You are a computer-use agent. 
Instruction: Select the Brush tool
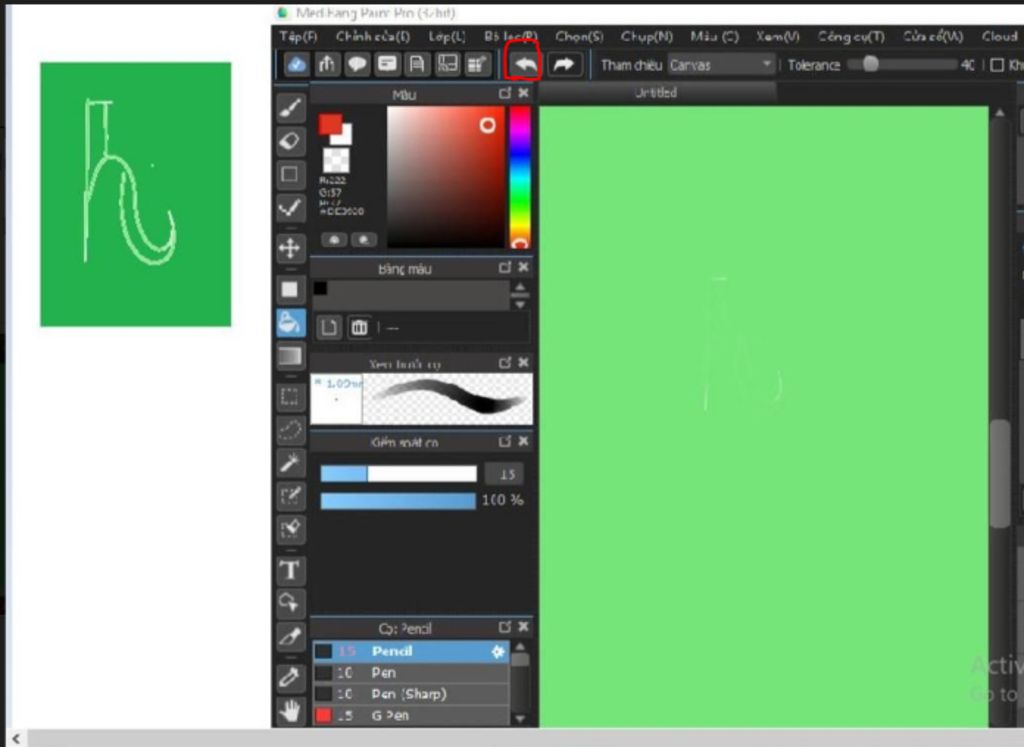click(x=291, y=108)
